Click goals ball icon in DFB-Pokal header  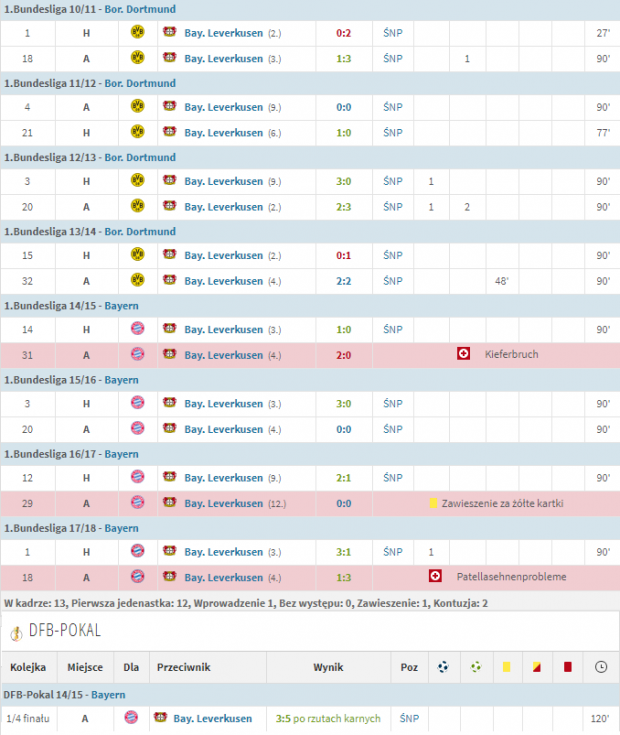click(443, 667)
